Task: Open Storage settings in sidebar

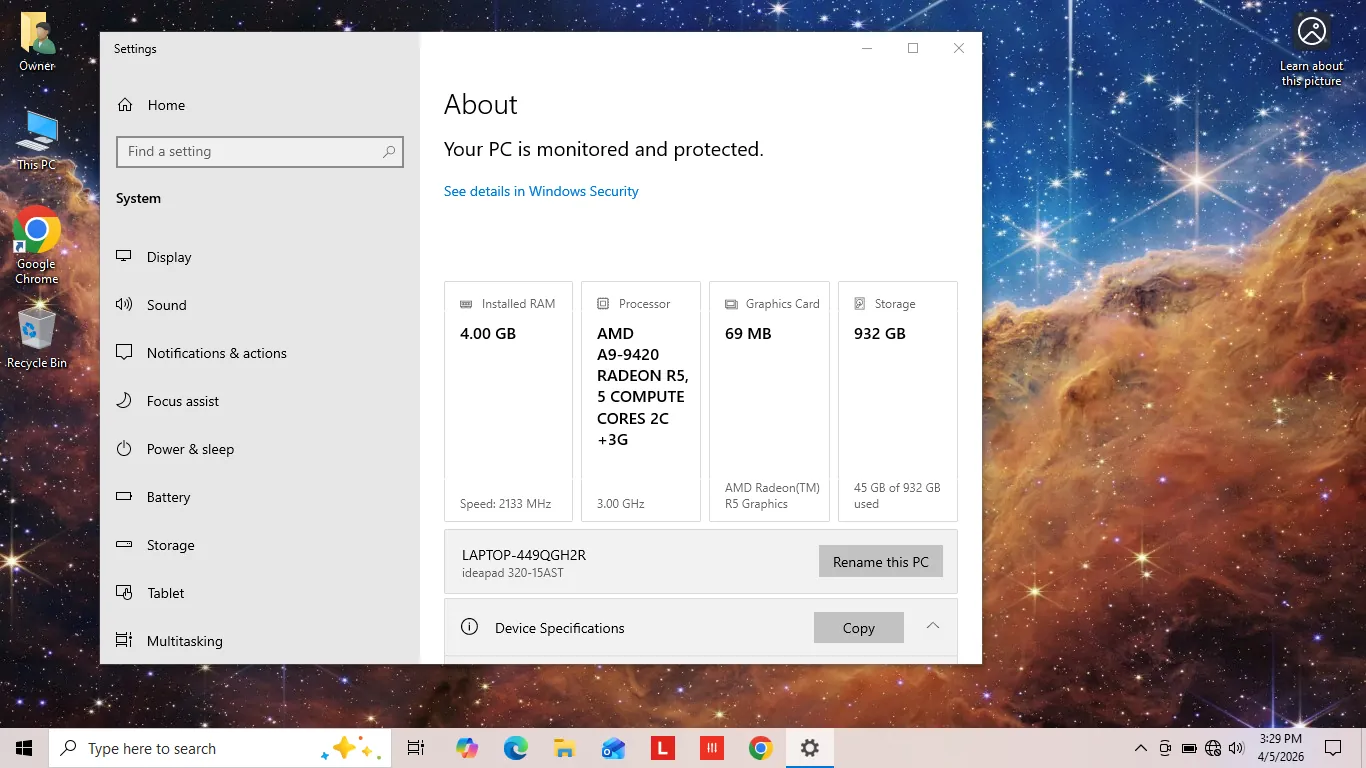Action: (x=170, y=545)
